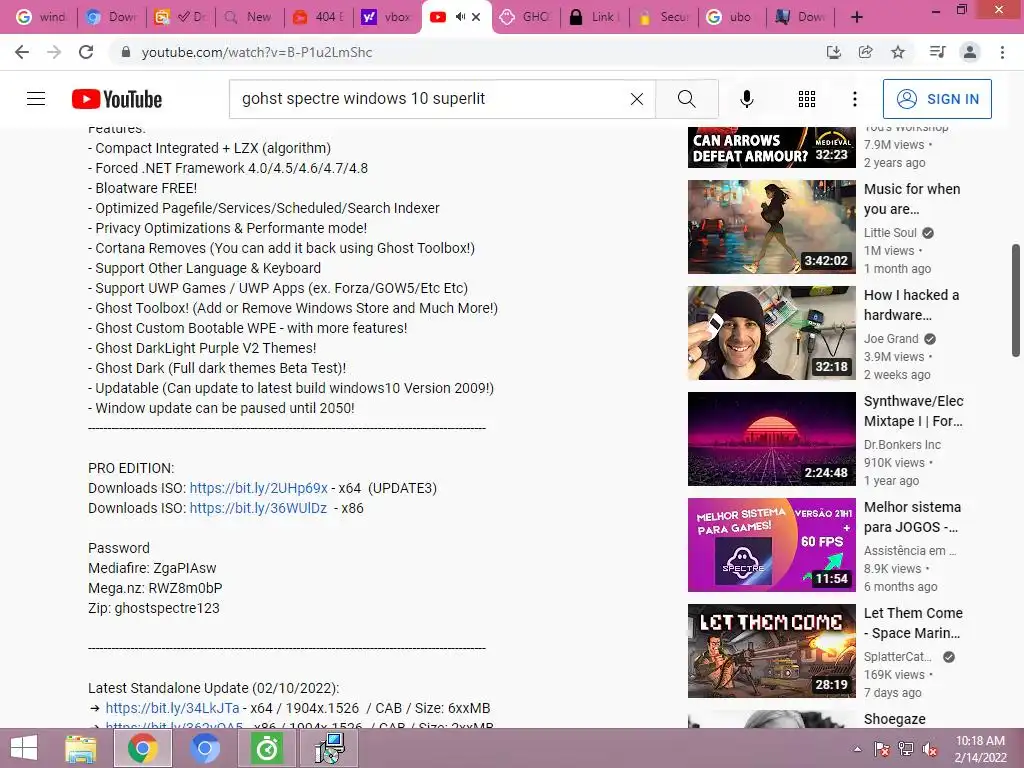Click the 'Mediafire: ZgaPIAsw' text line
The image size is (1024, 768).
point(152,568)
